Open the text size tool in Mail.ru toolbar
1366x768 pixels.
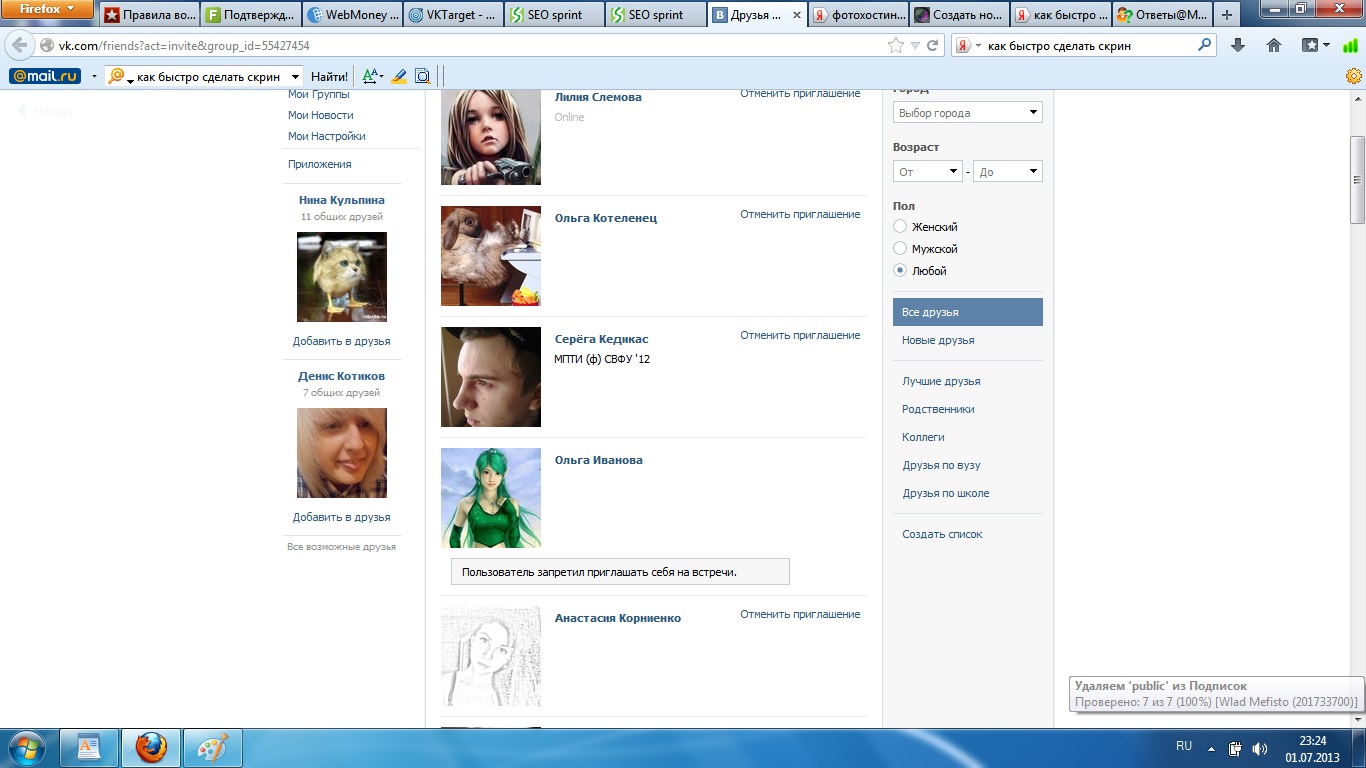[373, 76]
